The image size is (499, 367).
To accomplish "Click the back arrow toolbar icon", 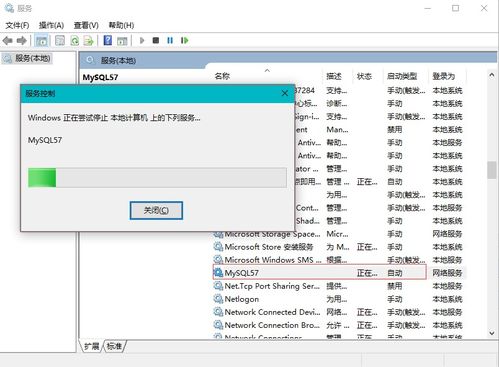I will 7,41.
